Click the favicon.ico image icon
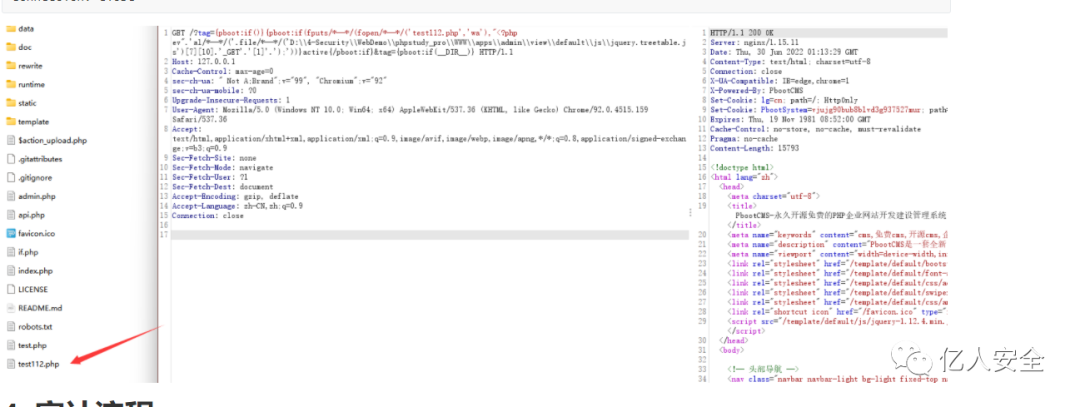Screen dimensions: 1080x407 point(10,233)
